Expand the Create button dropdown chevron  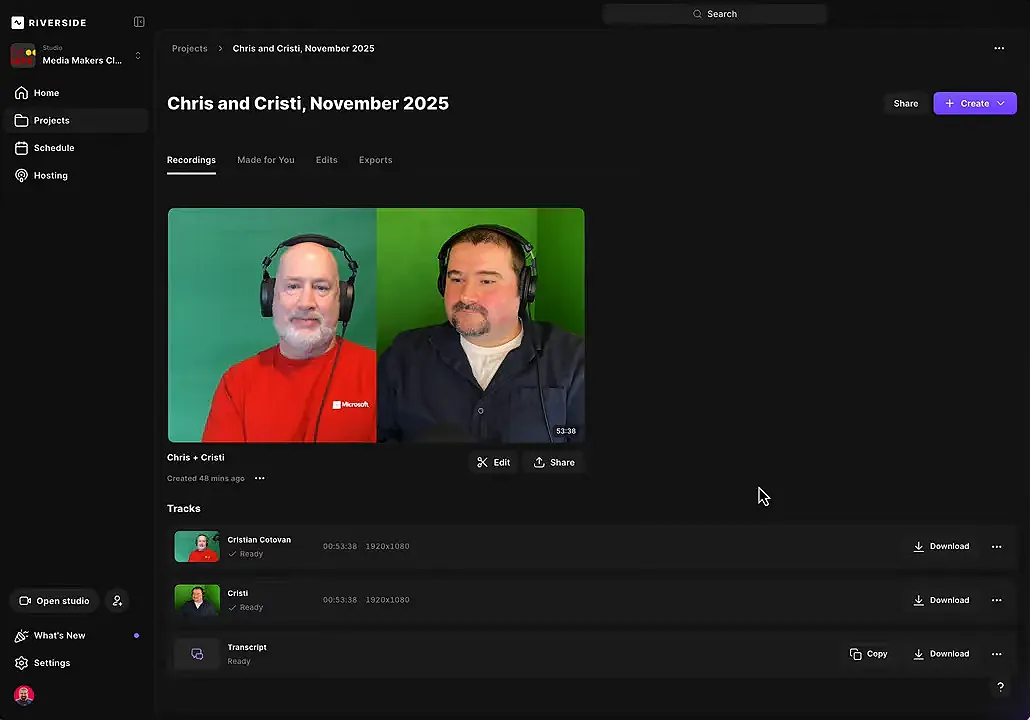point(1000,103)
